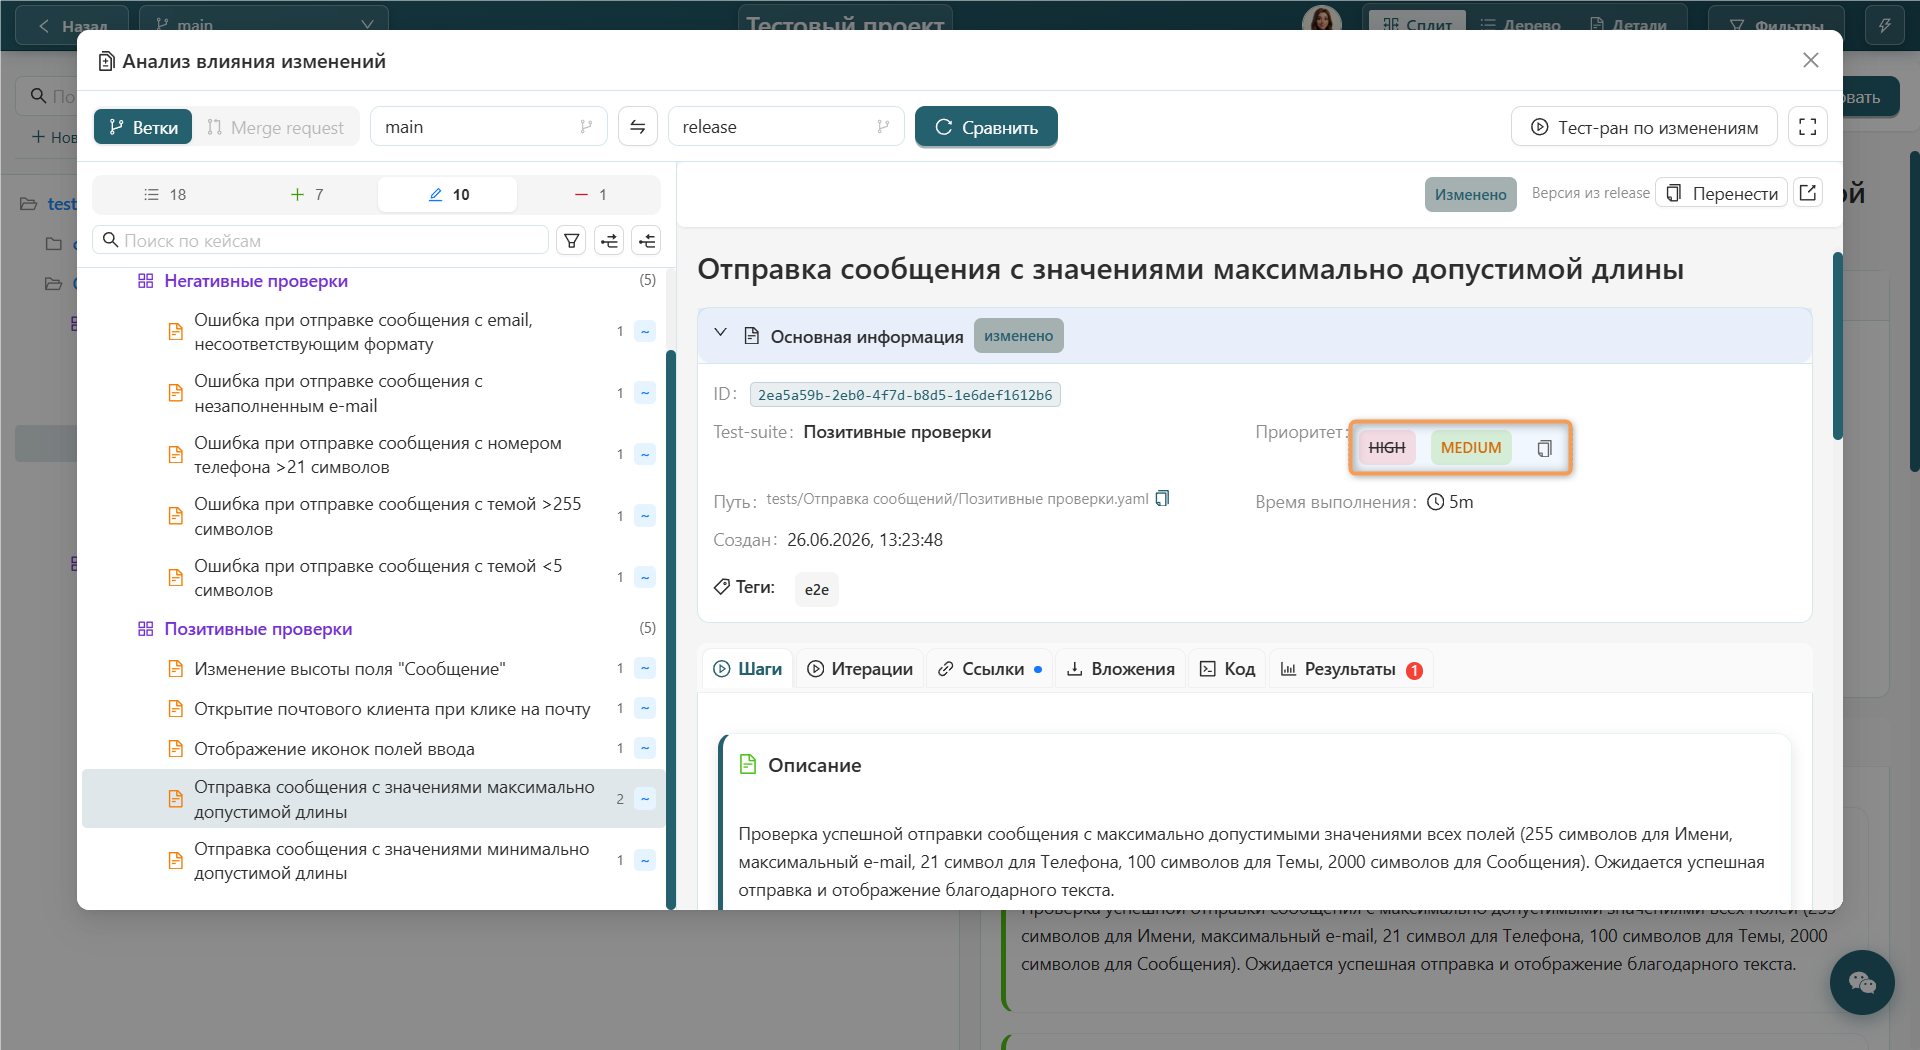The image size is (1920, 1050).
Task: Switch to Merge request mode
Action: click(x=275, y=127)
